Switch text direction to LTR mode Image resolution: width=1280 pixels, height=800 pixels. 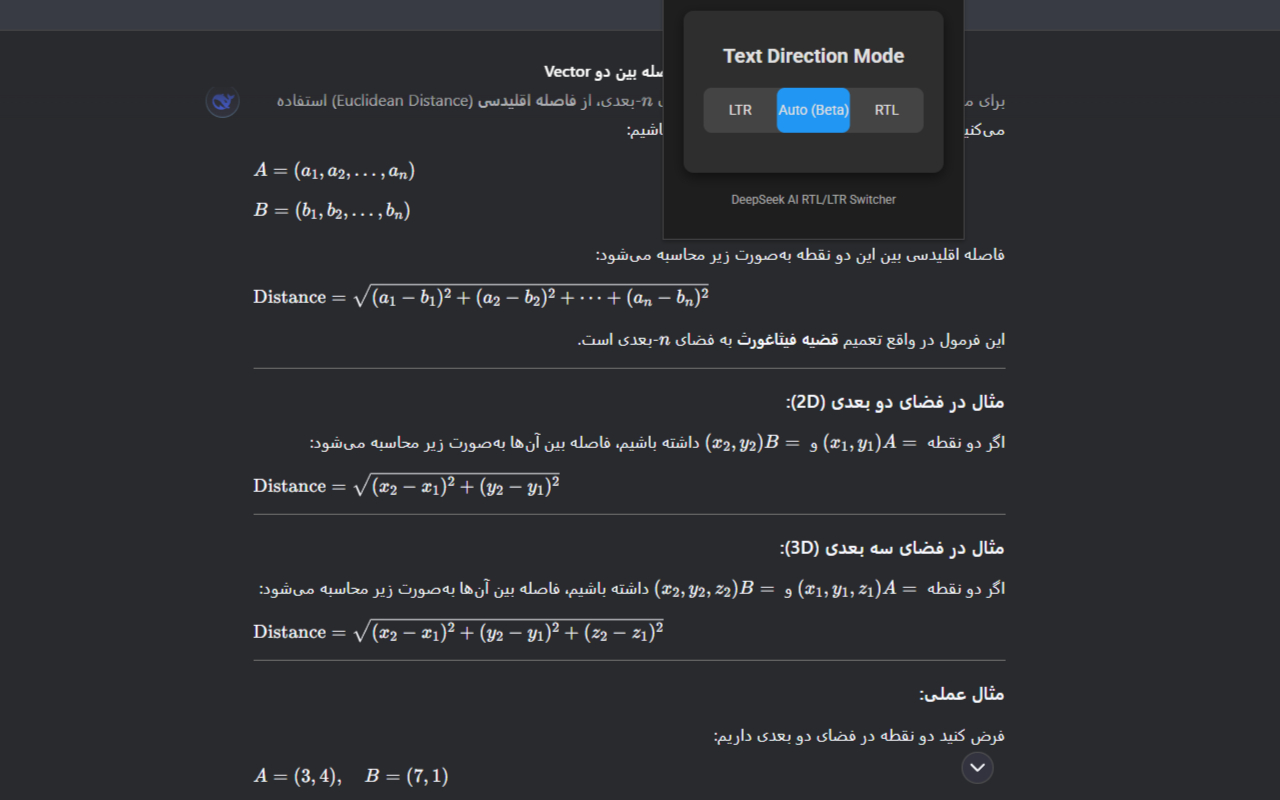pos(740,110)
